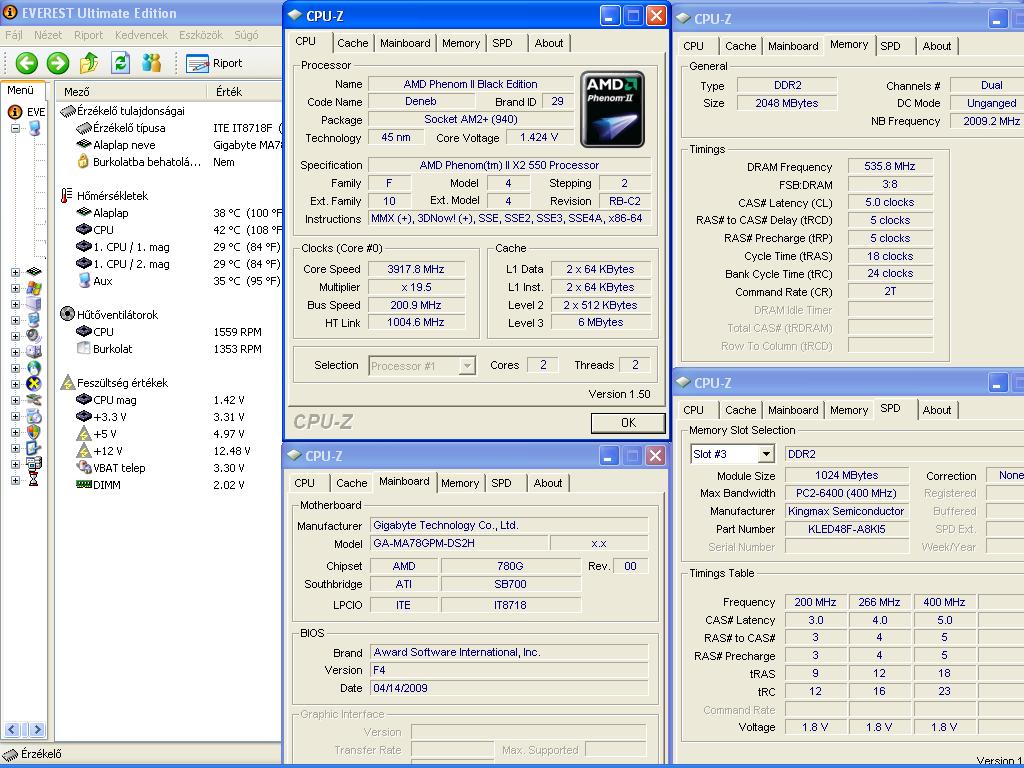The width and height of the screenshot is (1024, 768).
Task: Switch to Cache tab in top CPU-Z window
Action: 353,43
